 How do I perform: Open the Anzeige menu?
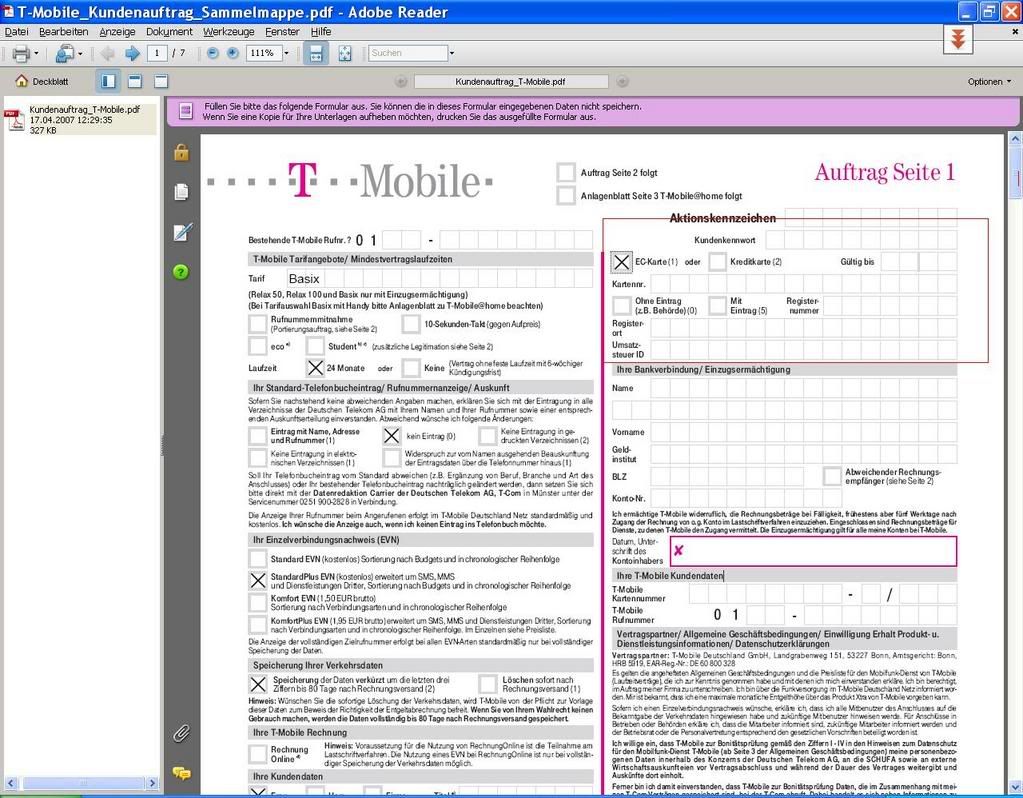click(117, 31)
